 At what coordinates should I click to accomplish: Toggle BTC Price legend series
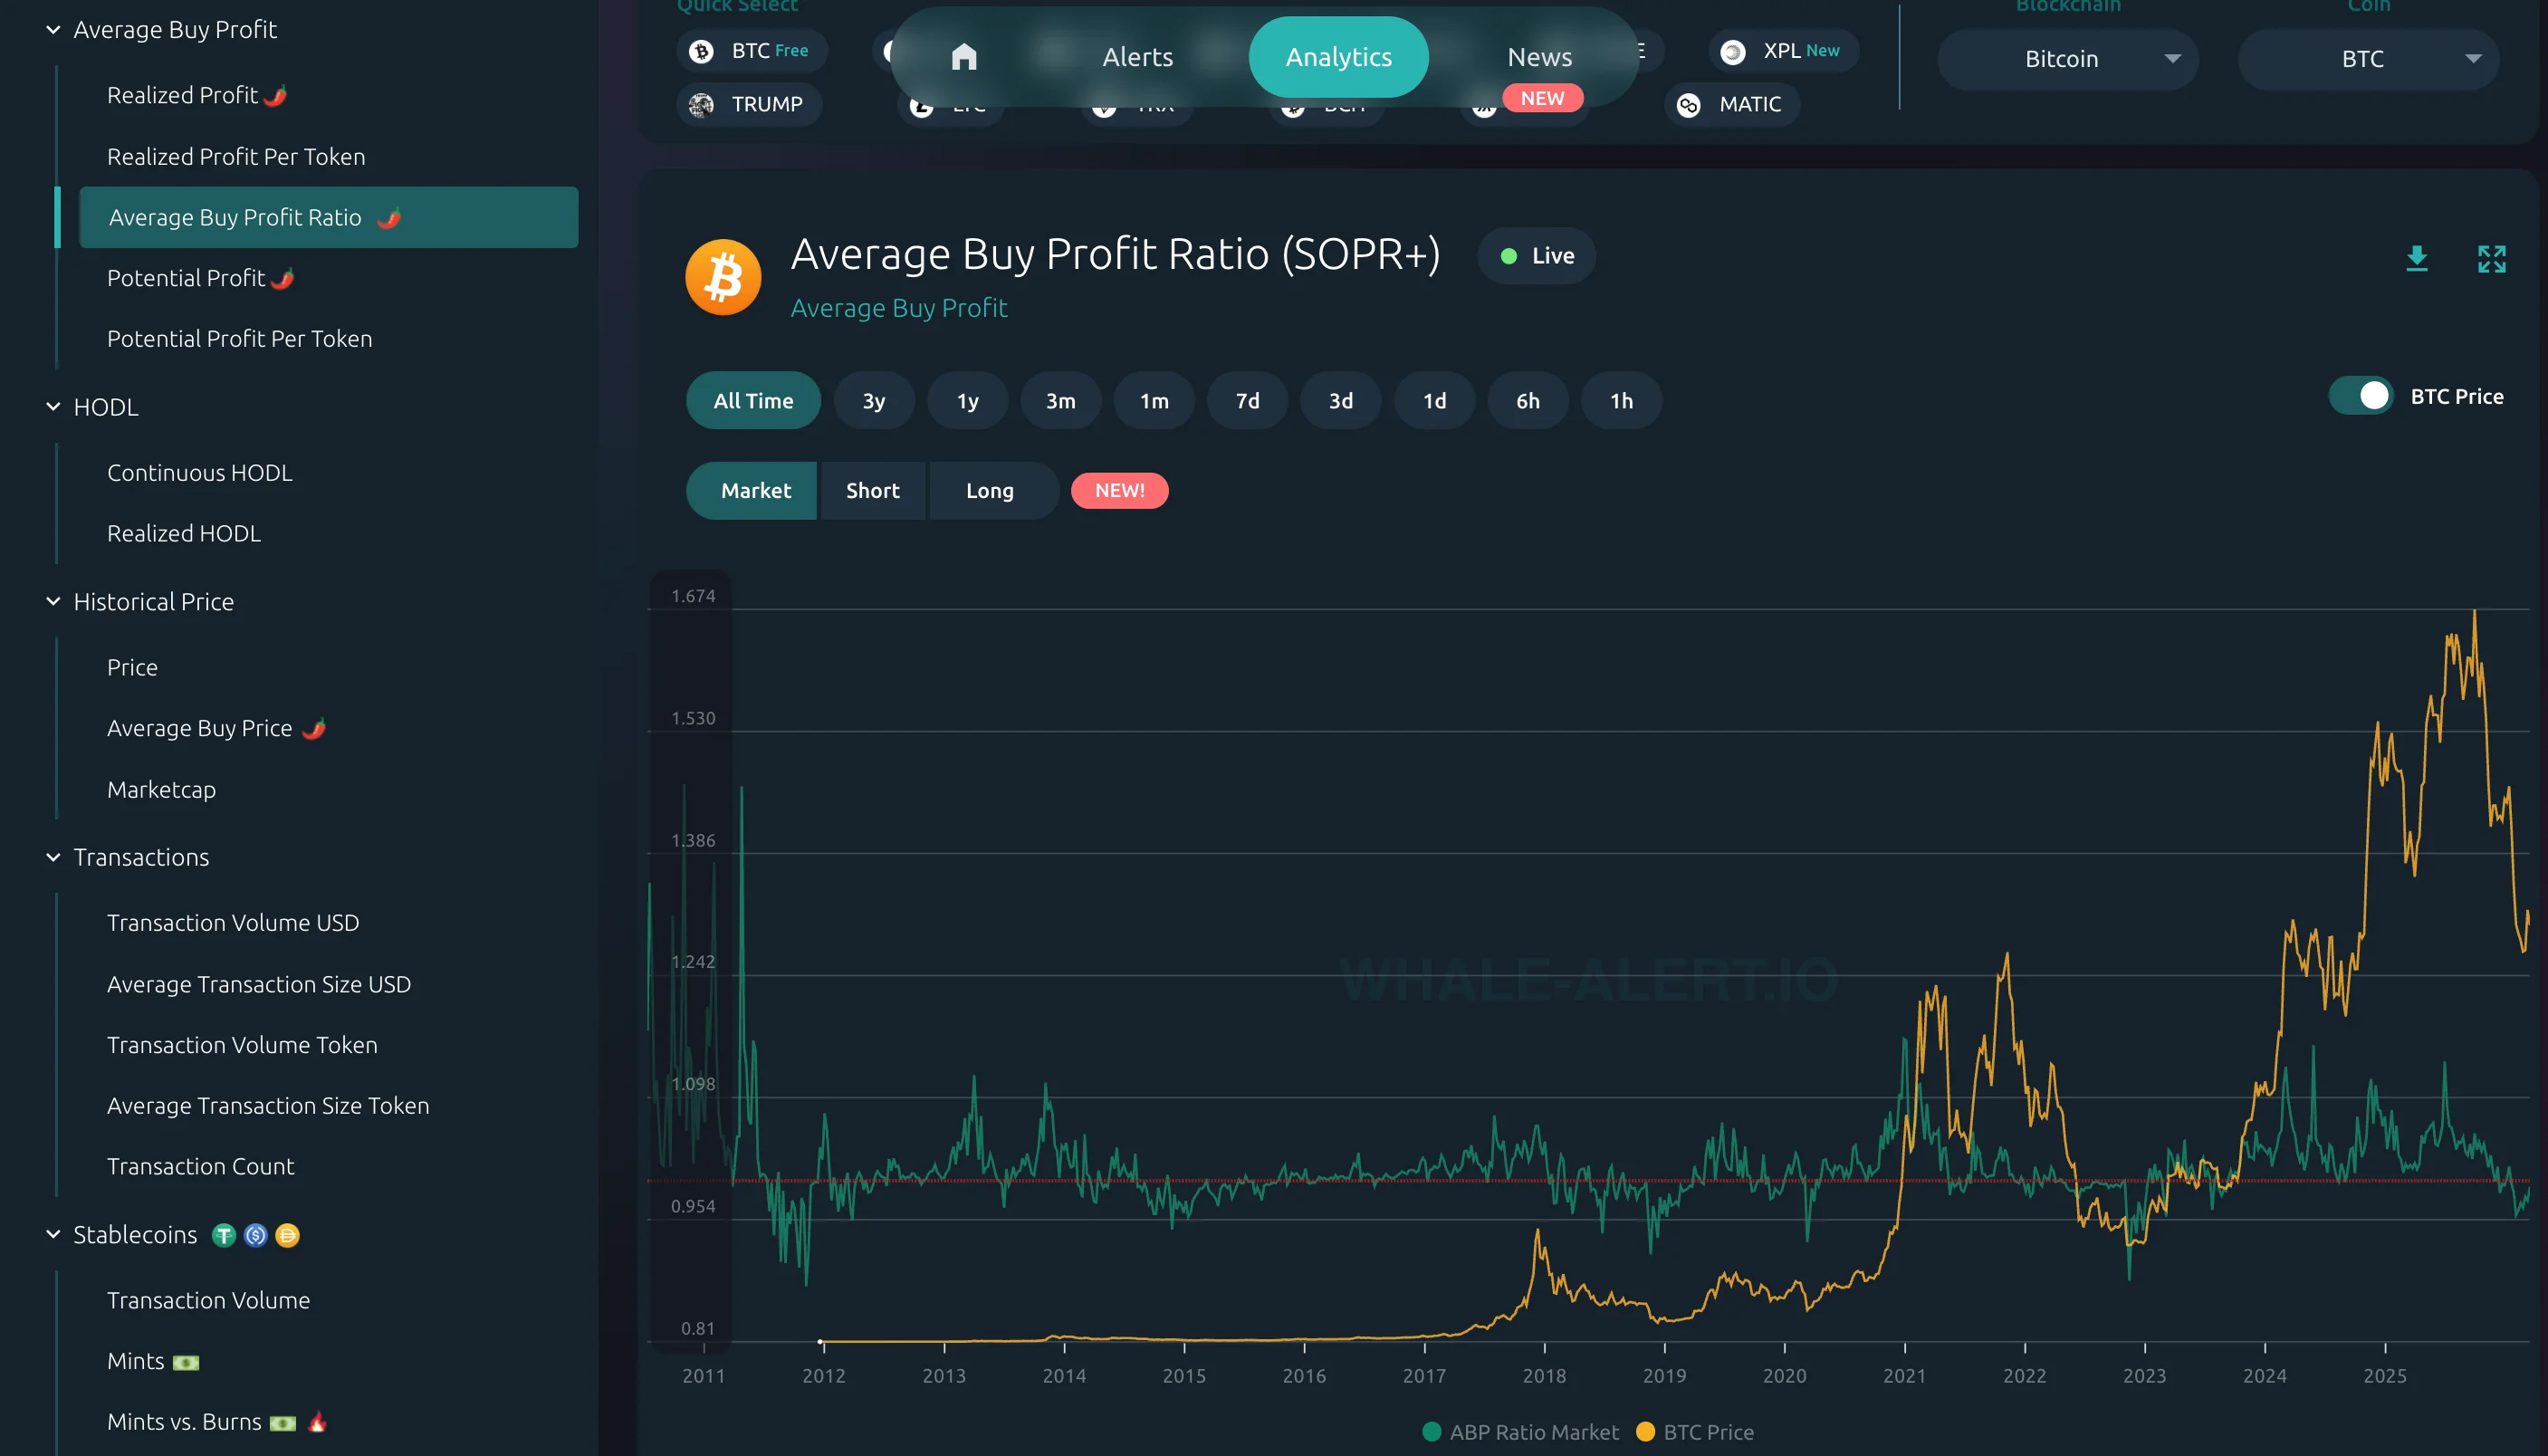[1695, 1432]
